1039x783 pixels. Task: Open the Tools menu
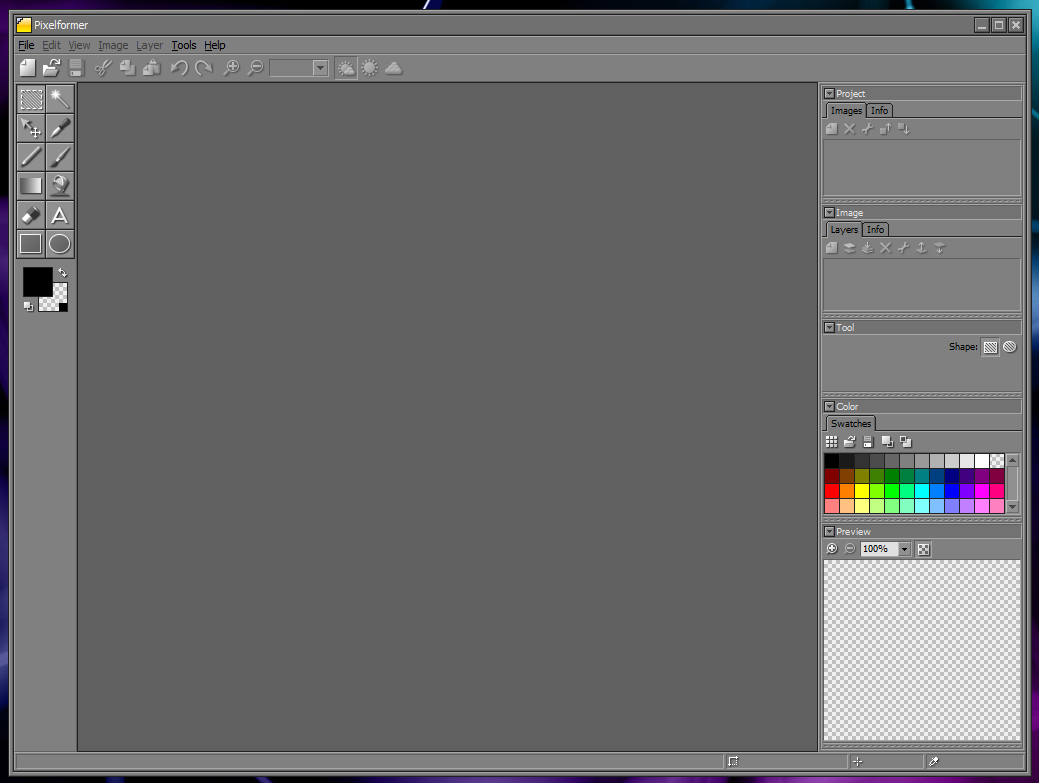pyautogui.click(x=184, y=45)
